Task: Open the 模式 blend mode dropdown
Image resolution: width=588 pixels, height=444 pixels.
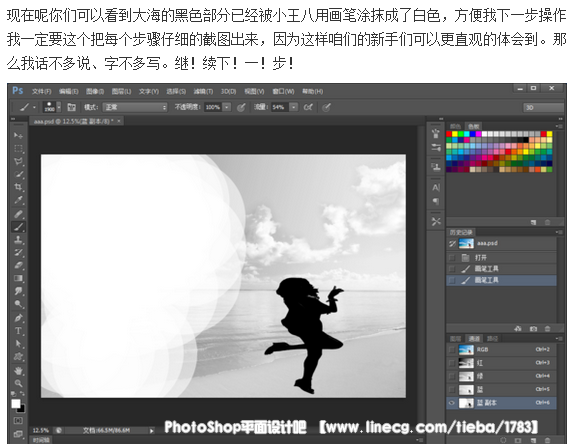Action: coord(135,107)
